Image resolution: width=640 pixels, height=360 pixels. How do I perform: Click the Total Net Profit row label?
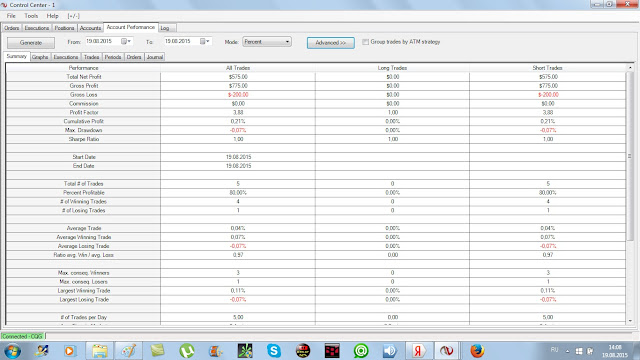pos(84,77)
